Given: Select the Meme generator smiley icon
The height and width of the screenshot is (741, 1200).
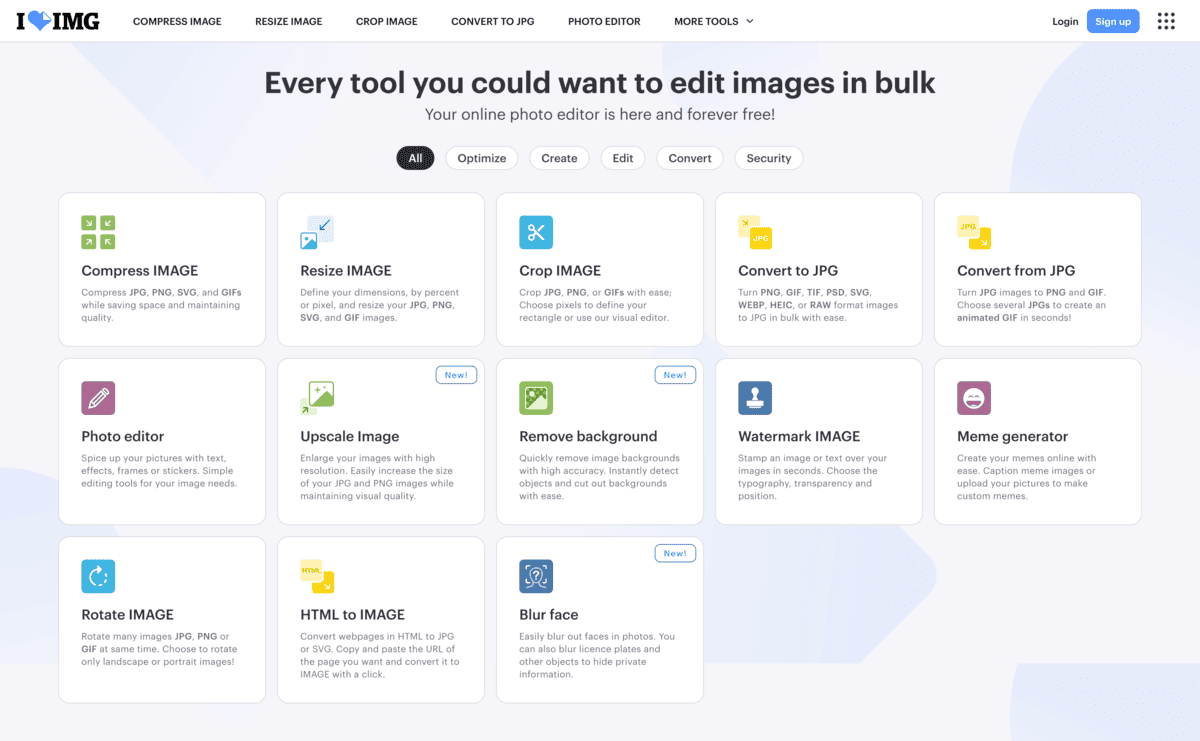Looking at the screenshot, I should coord(974,398).
